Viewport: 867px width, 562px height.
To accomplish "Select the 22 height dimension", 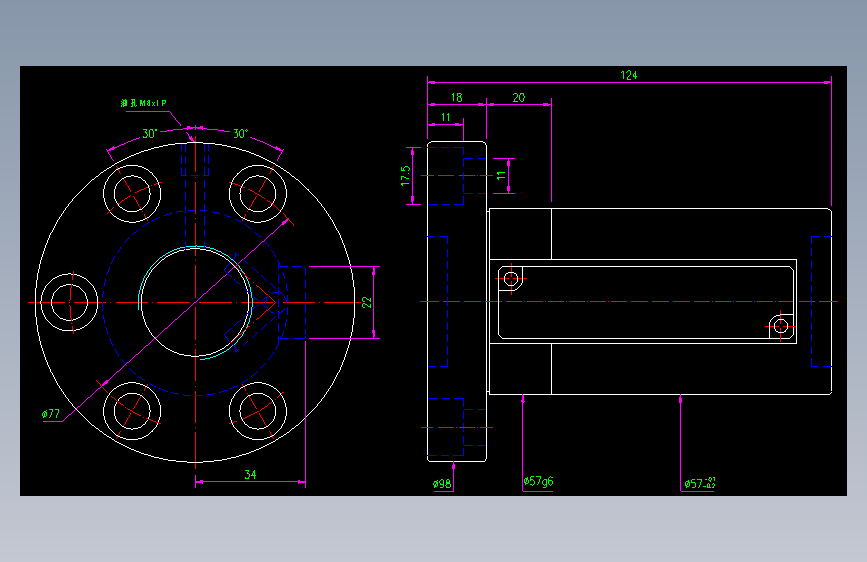I will (x=367, y=303).
